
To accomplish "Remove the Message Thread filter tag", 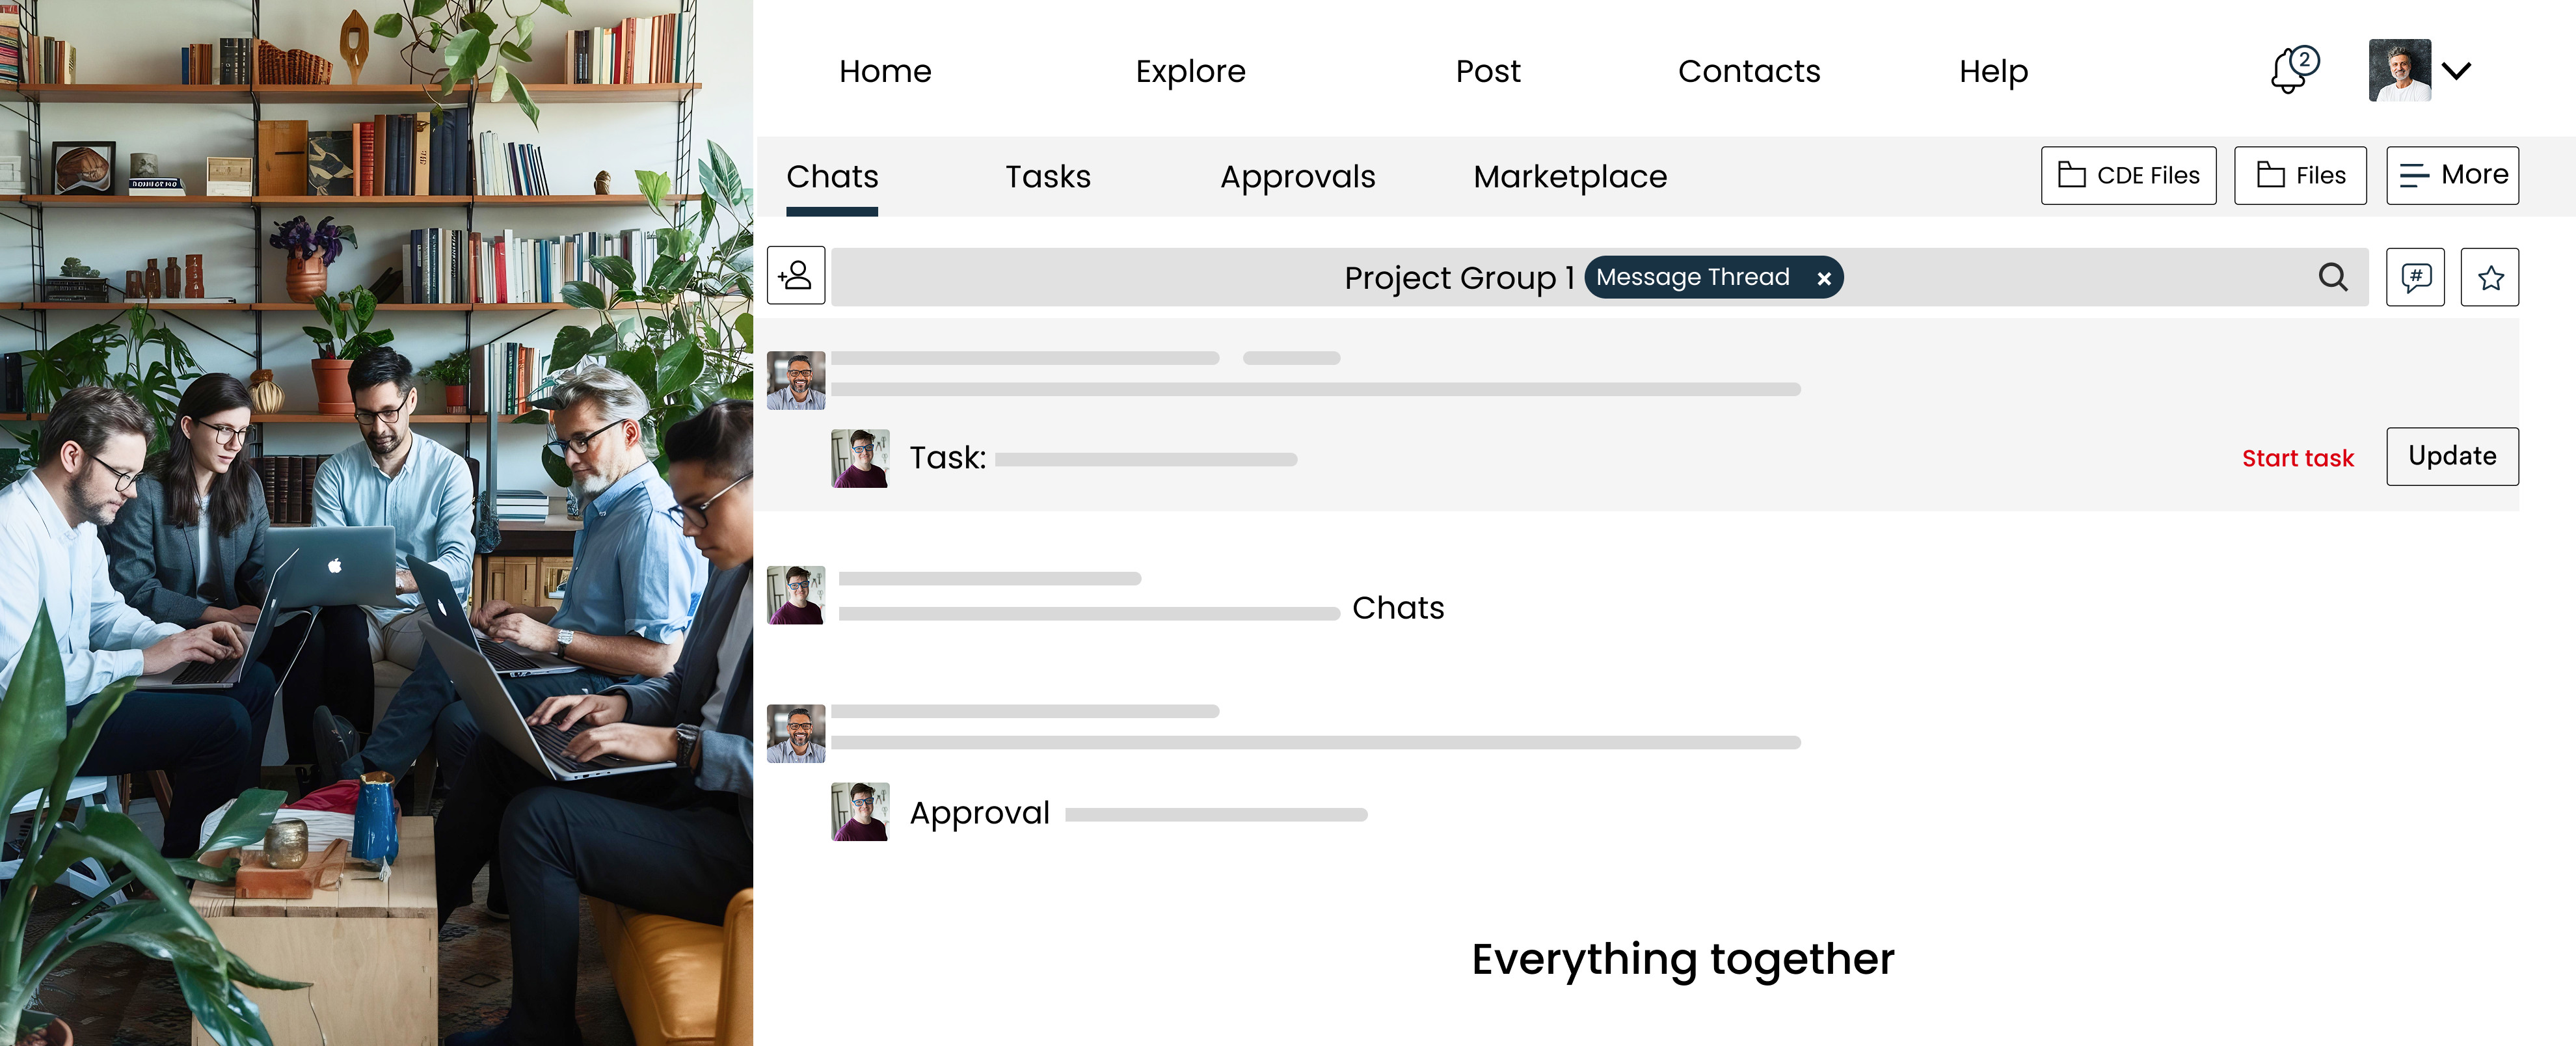I will pos(1824,279).
